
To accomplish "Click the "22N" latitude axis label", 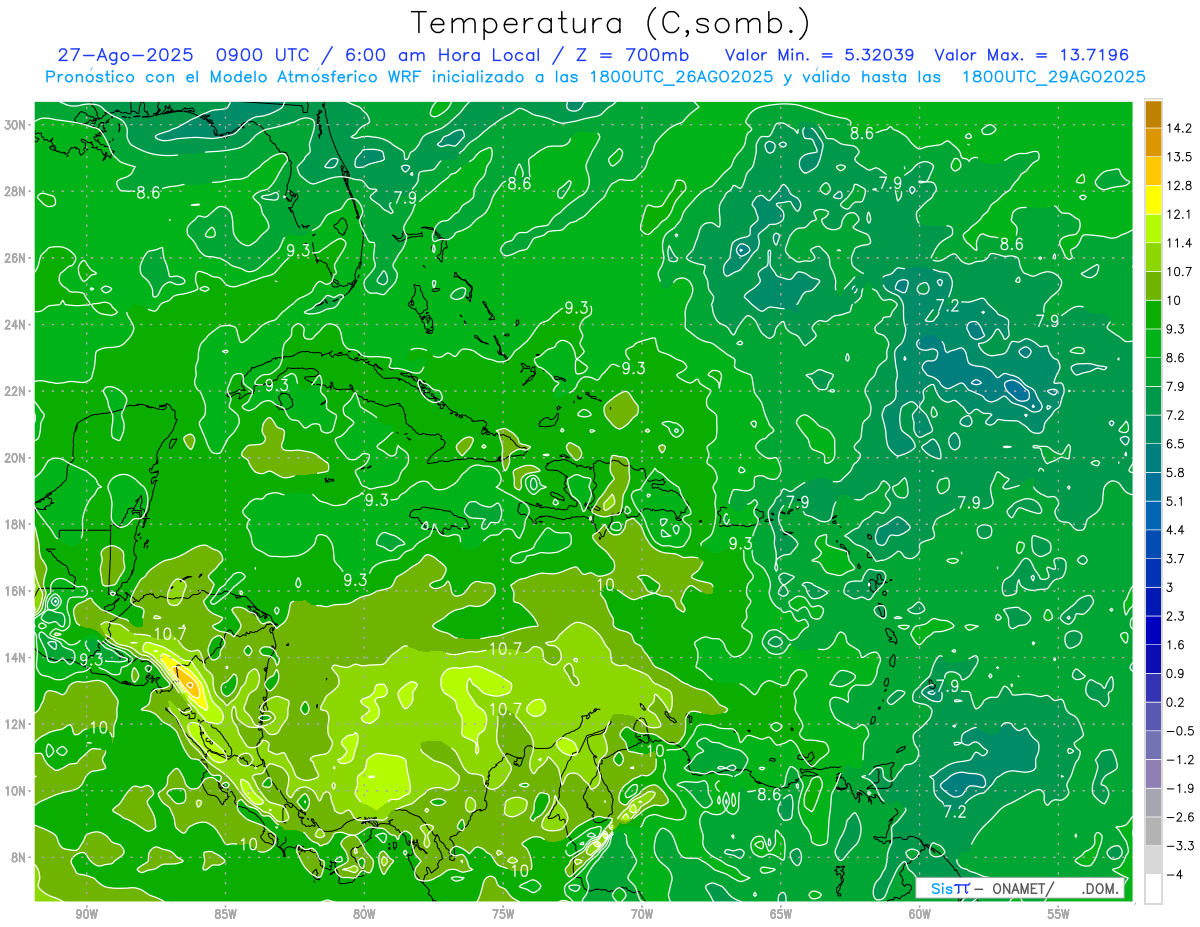I will [x=16, y=391].
